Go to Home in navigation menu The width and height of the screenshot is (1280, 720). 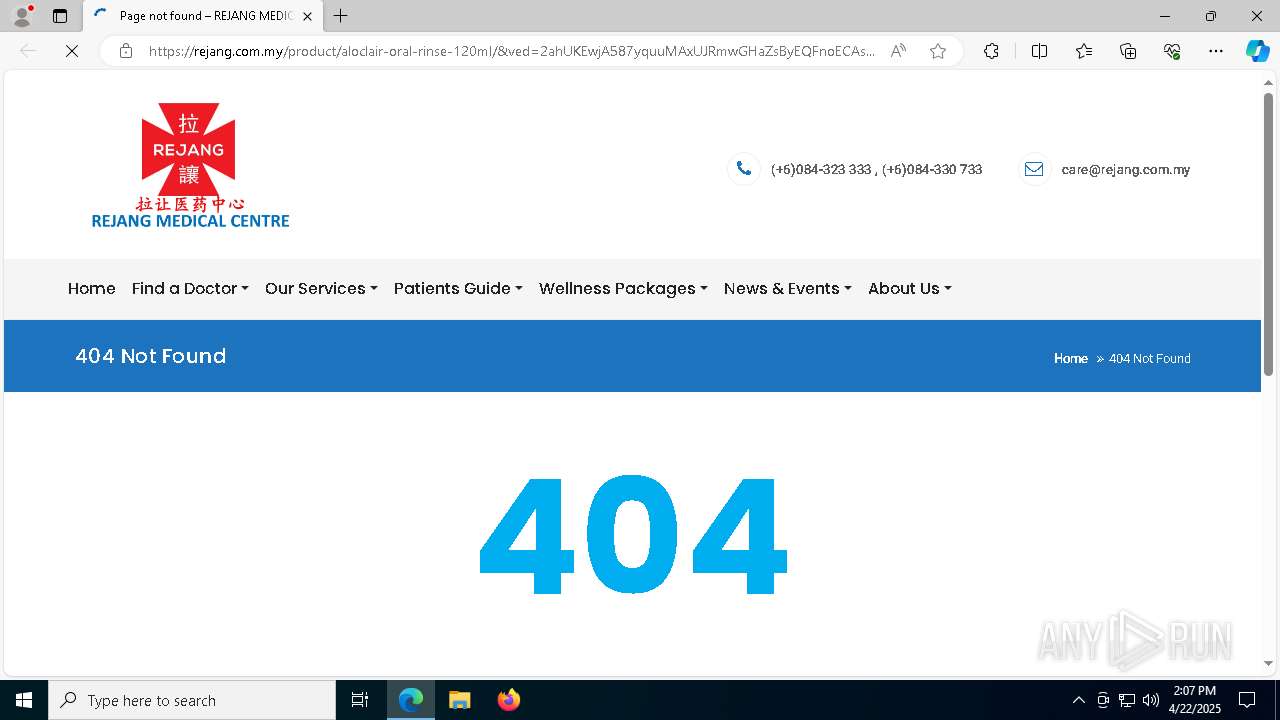coord(92,288)
